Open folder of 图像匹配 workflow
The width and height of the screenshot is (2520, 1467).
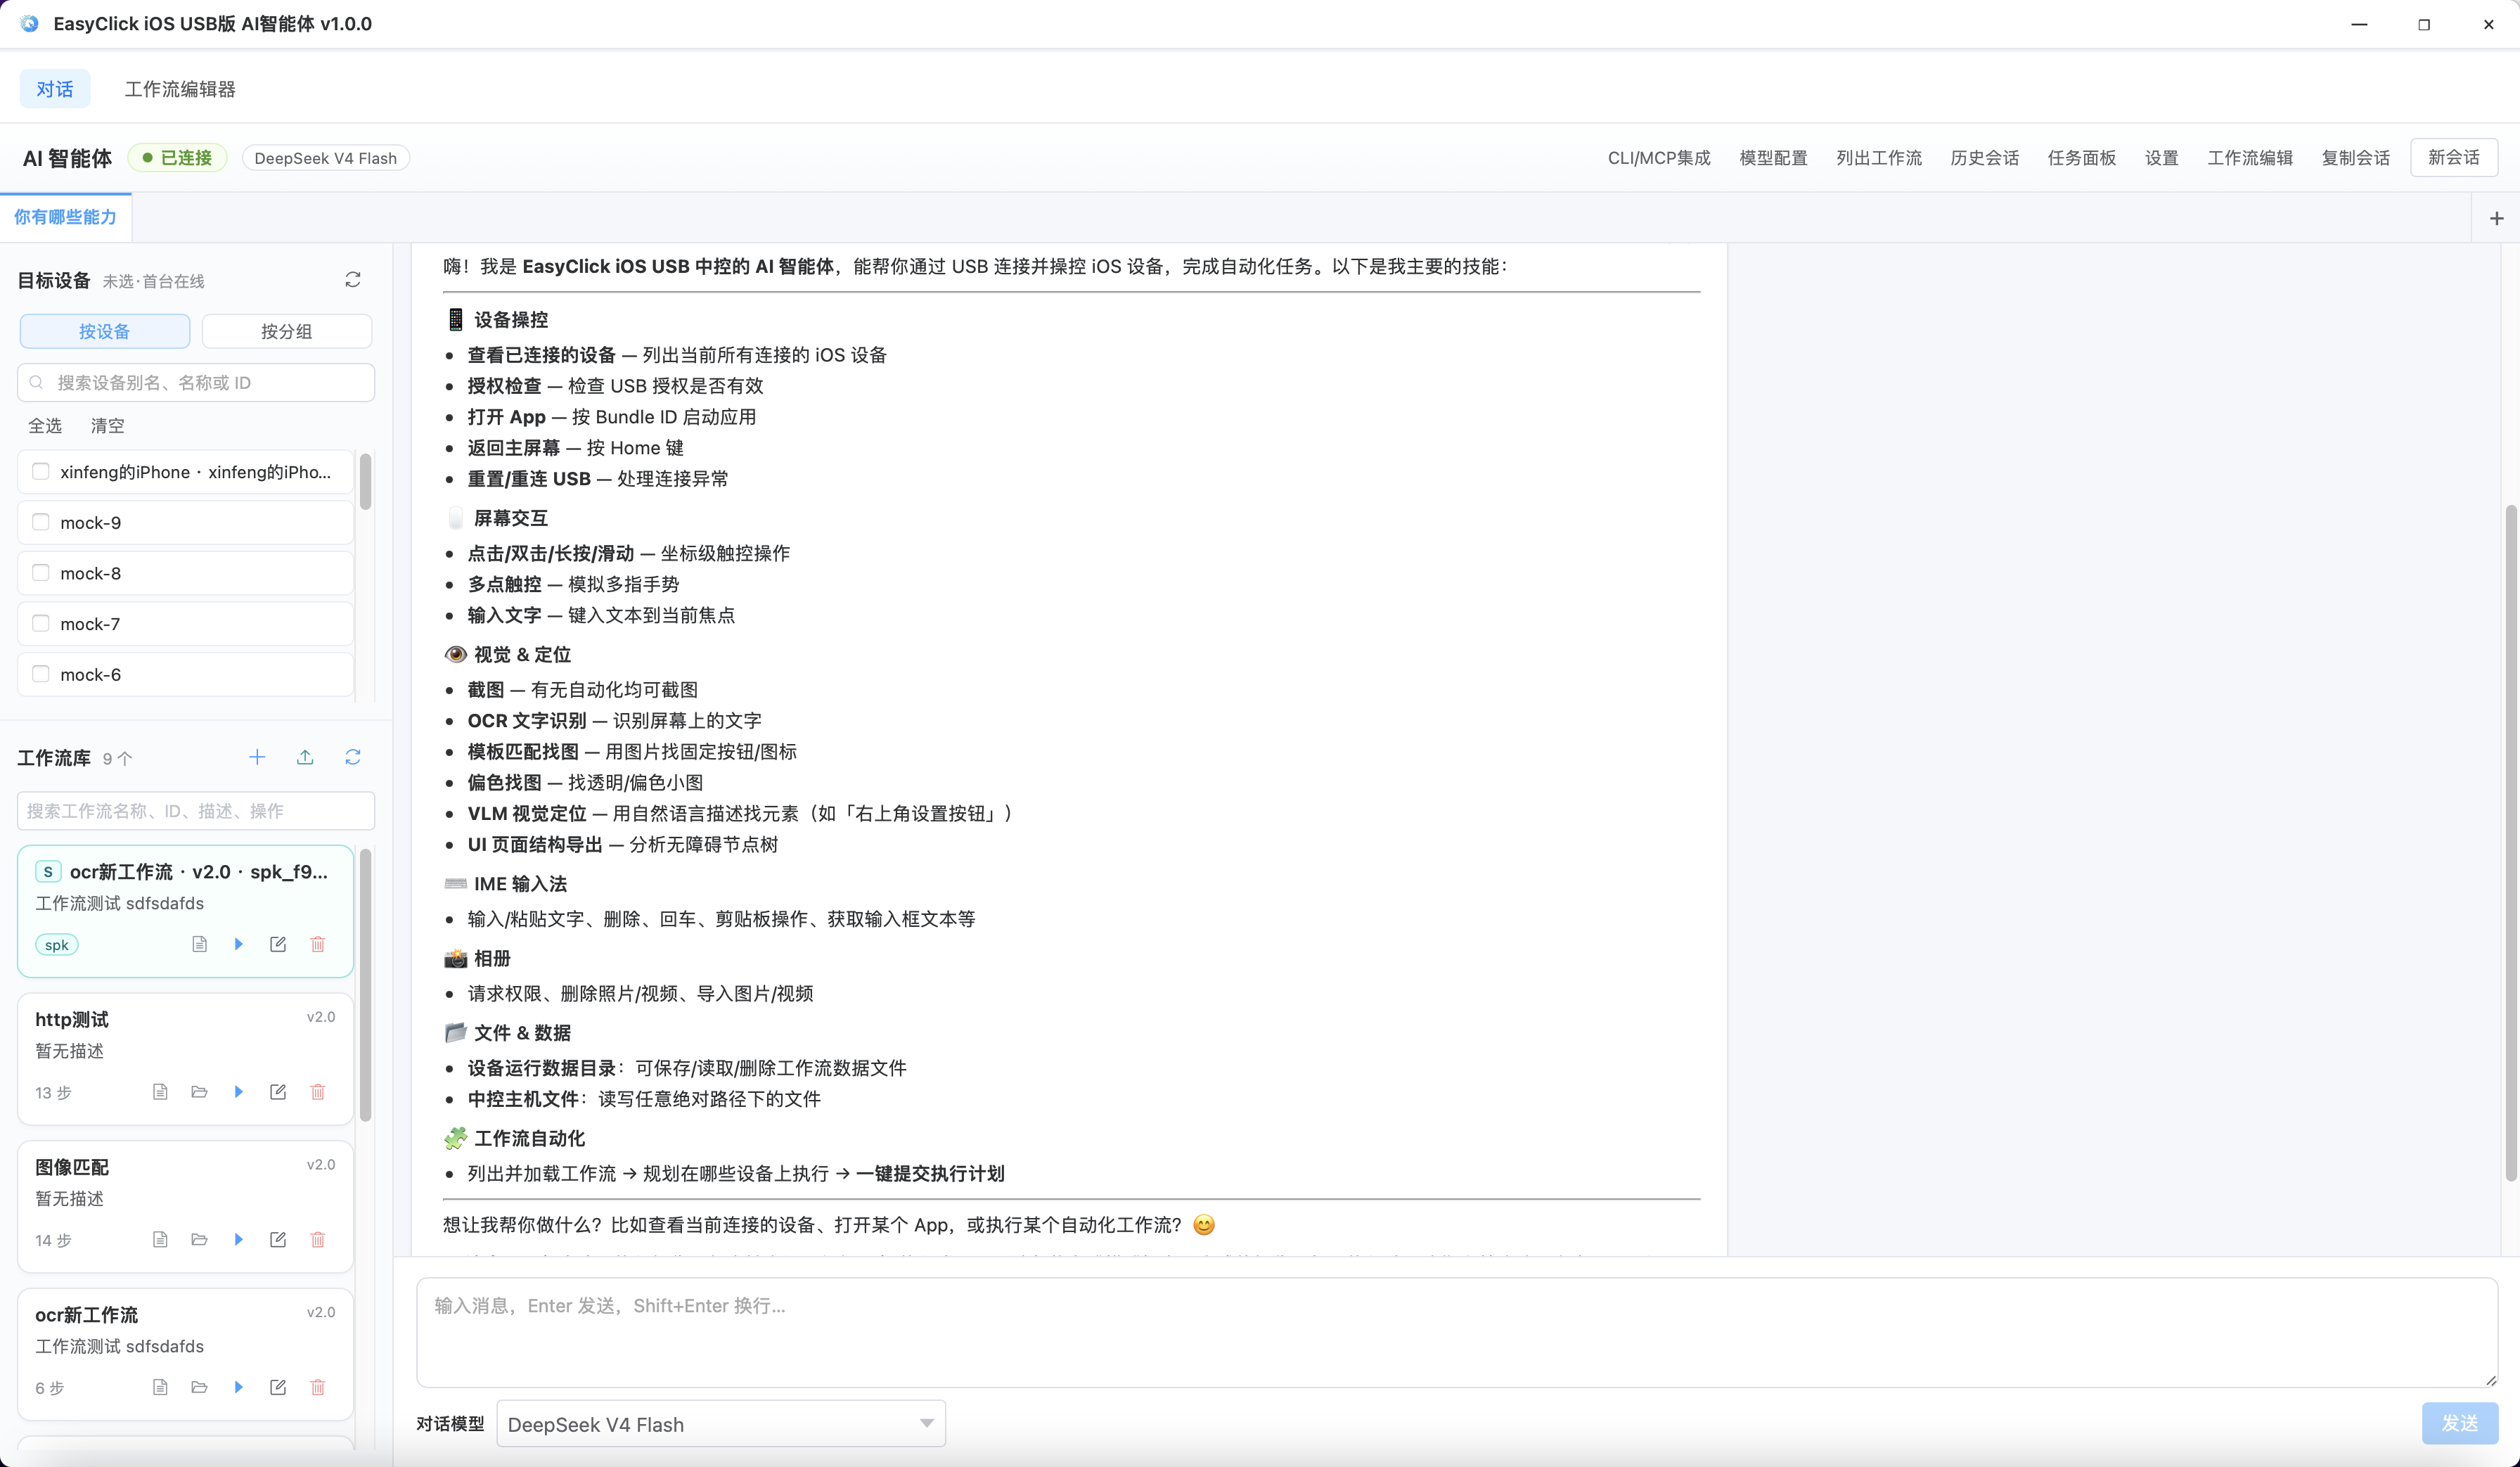tap(199, 1240)
